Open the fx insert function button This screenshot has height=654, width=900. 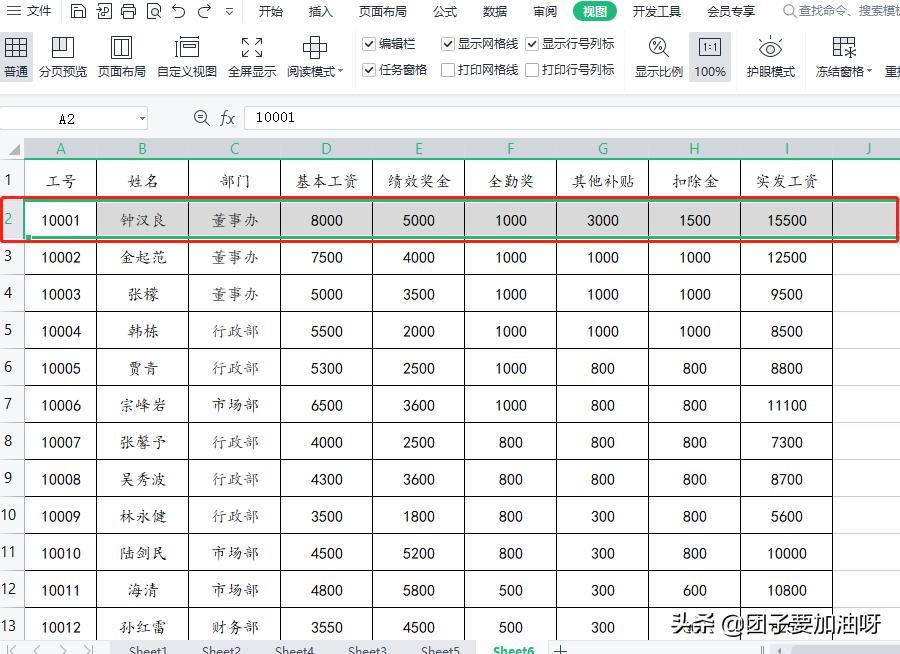click(228, 118)
